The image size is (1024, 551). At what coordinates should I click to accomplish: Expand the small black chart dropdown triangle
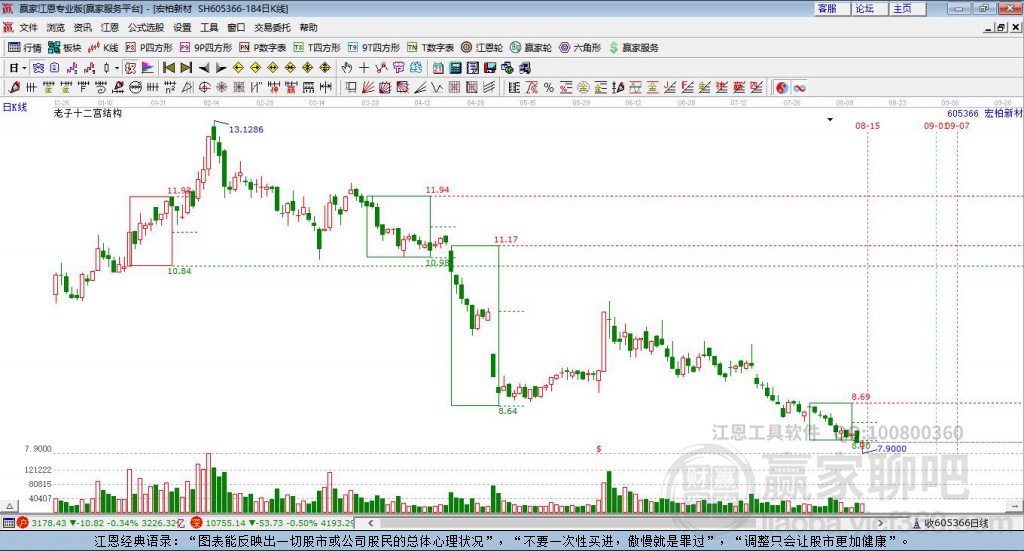pyautogui.click(x=830, y=119)
